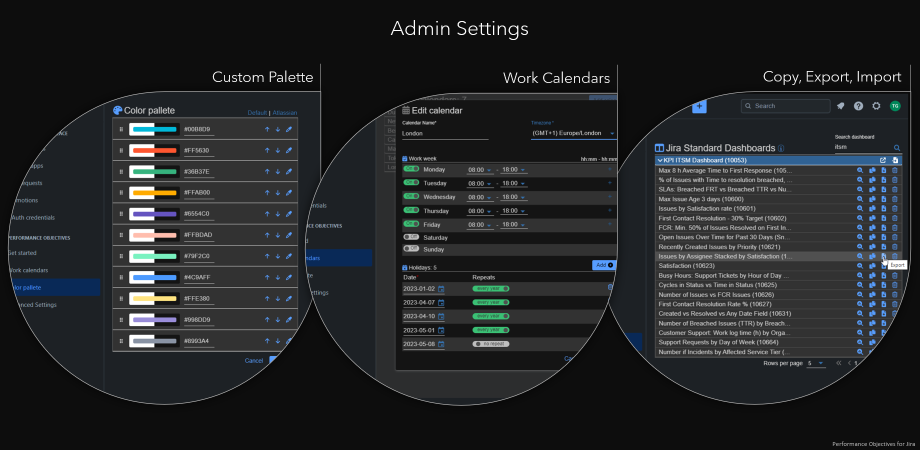Open 'Get started' sidebar item
Viewport: 920px width, 450px height.
click(x=22, y=253)
